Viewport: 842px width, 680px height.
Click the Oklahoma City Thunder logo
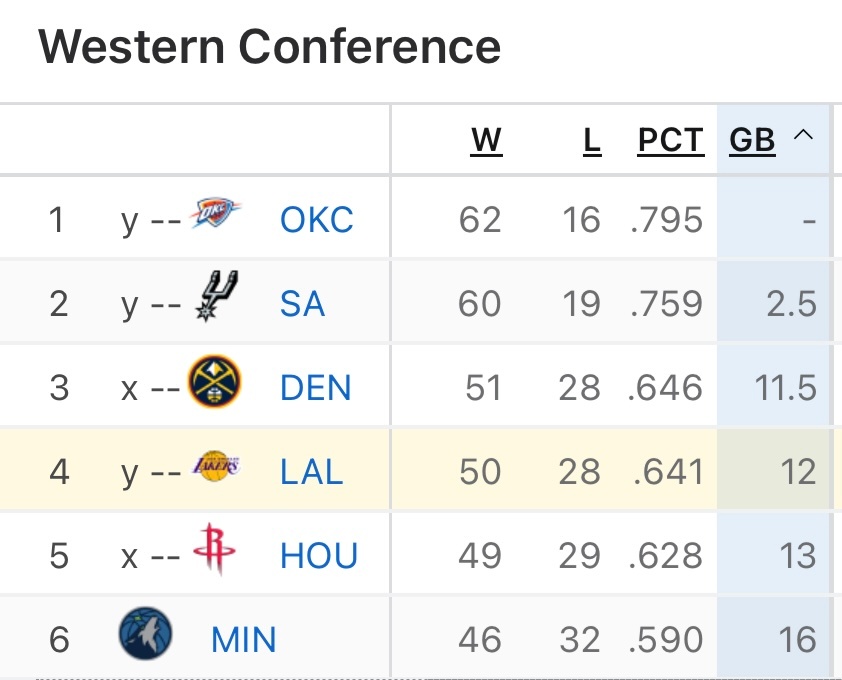(215, 213)
